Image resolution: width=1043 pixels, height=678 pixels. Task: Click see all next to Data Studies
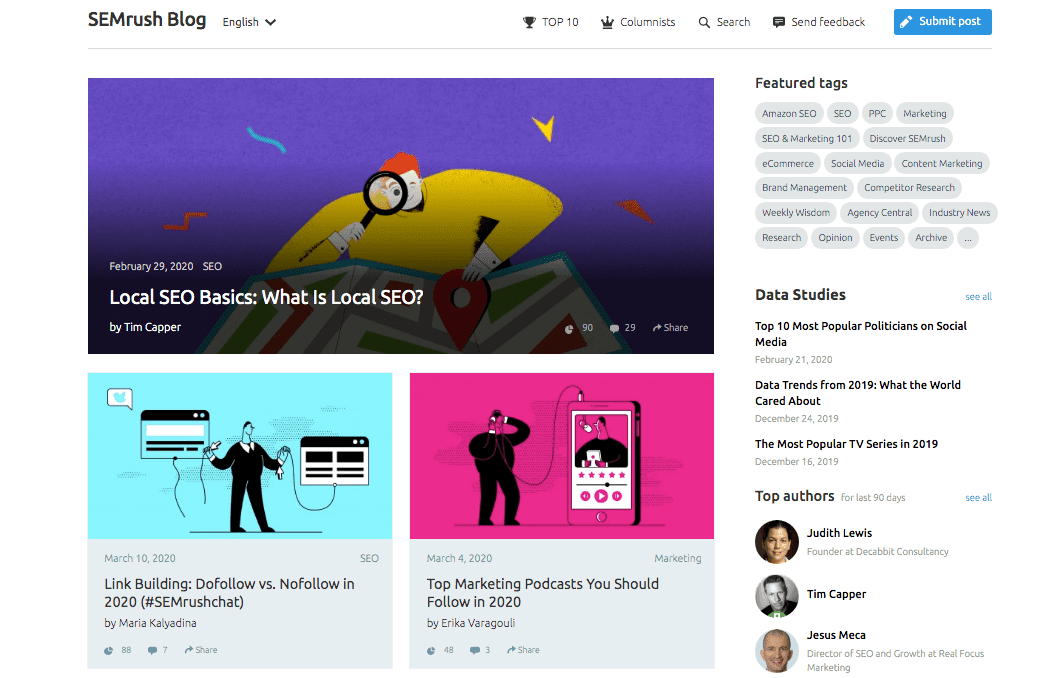pyautogui.click(x=978, y=297)
